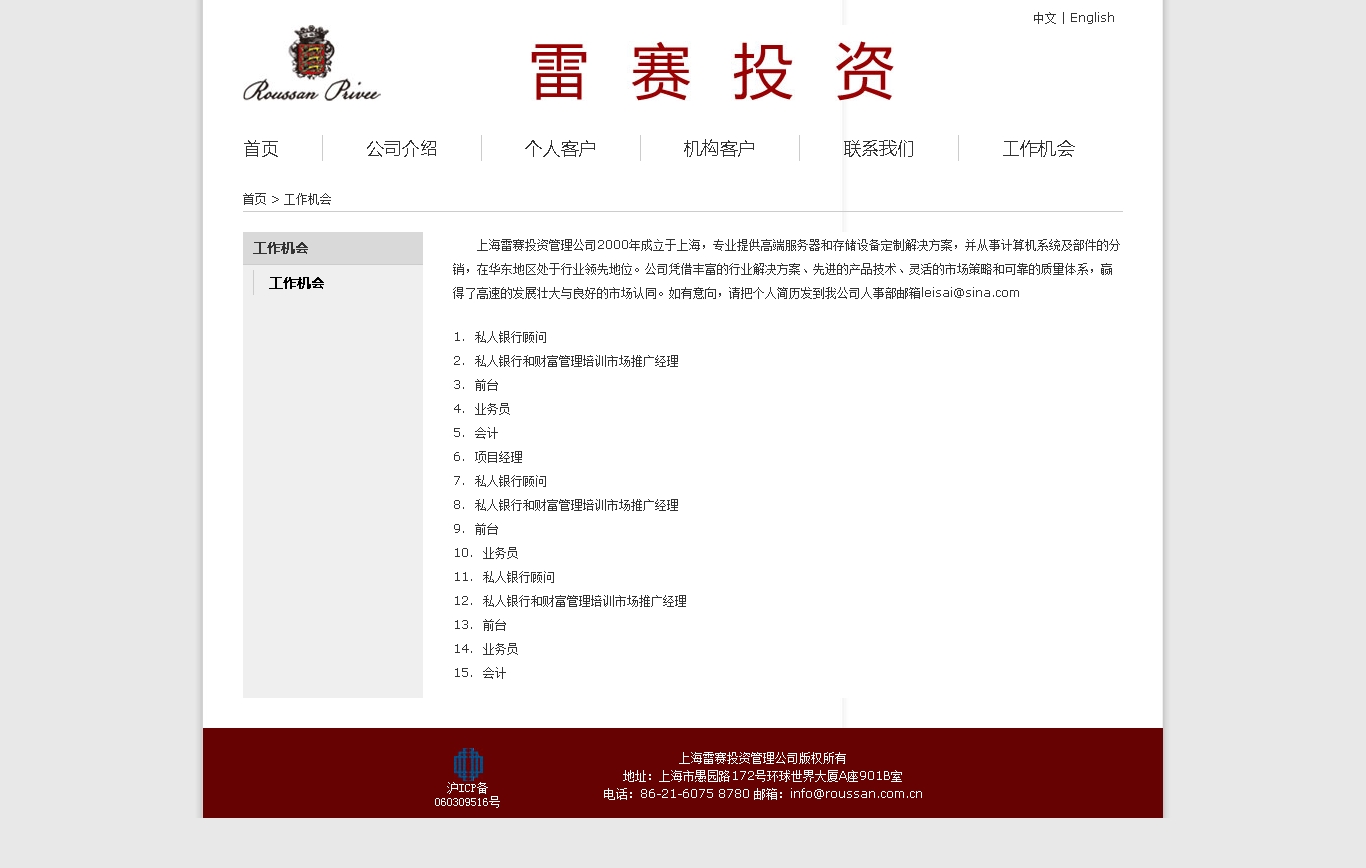Click the 雷赛投资 banner title
The height and width of the screenshot is (868, 1366).
[712, 72]
